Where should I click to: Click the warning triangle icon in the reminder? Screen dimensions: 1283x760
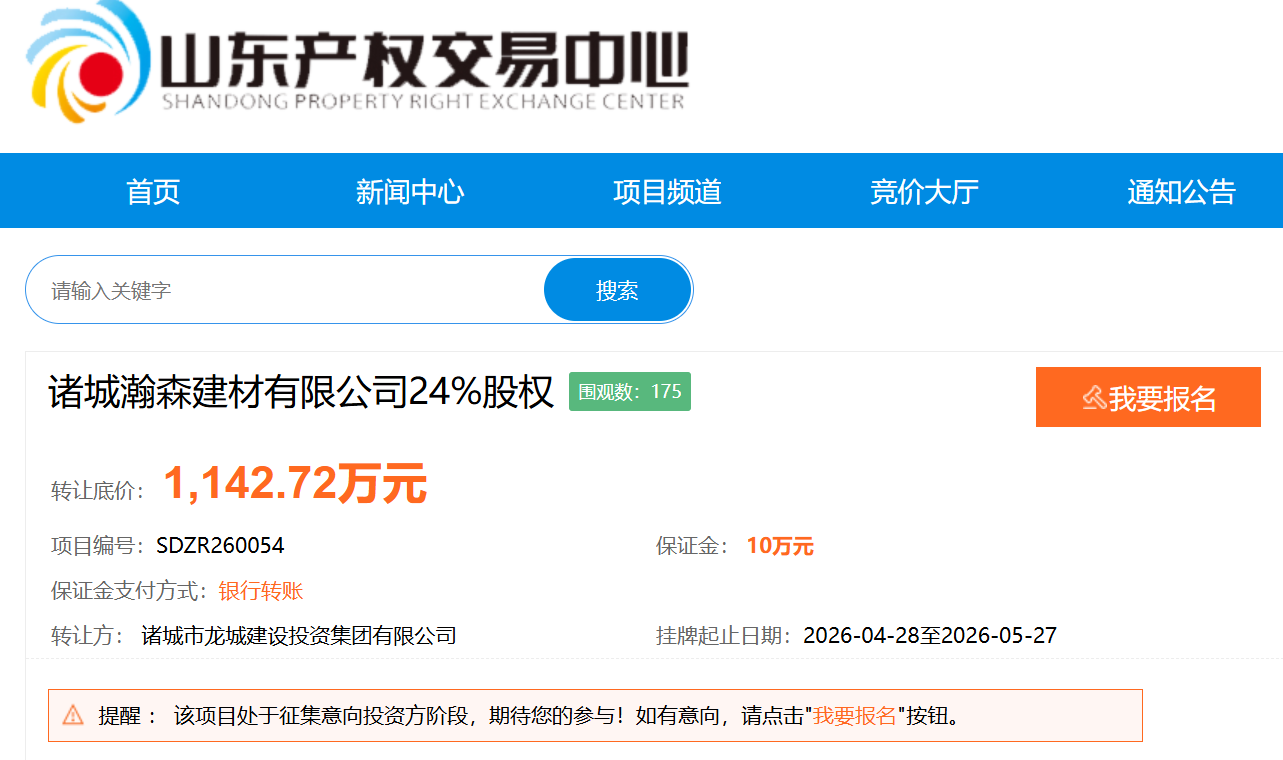pyautogui.click(x=73, y=715)
